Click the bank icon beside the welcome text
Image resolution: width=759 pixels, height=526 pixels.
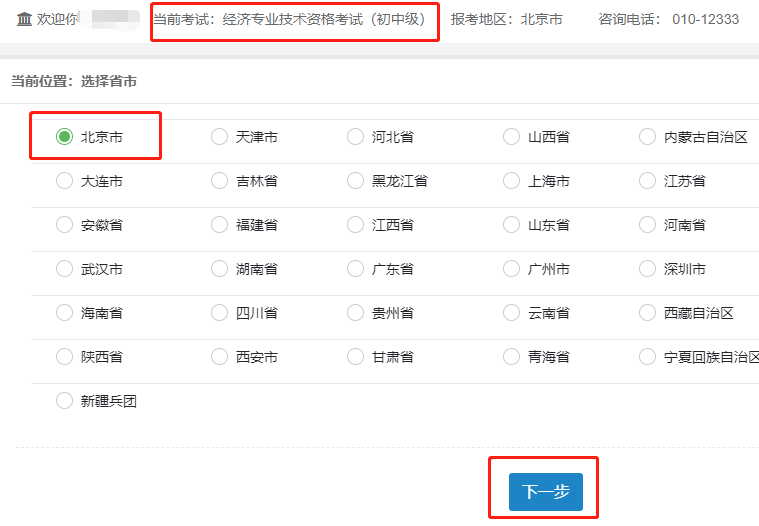pyautogui.click(x=24, y=19)
